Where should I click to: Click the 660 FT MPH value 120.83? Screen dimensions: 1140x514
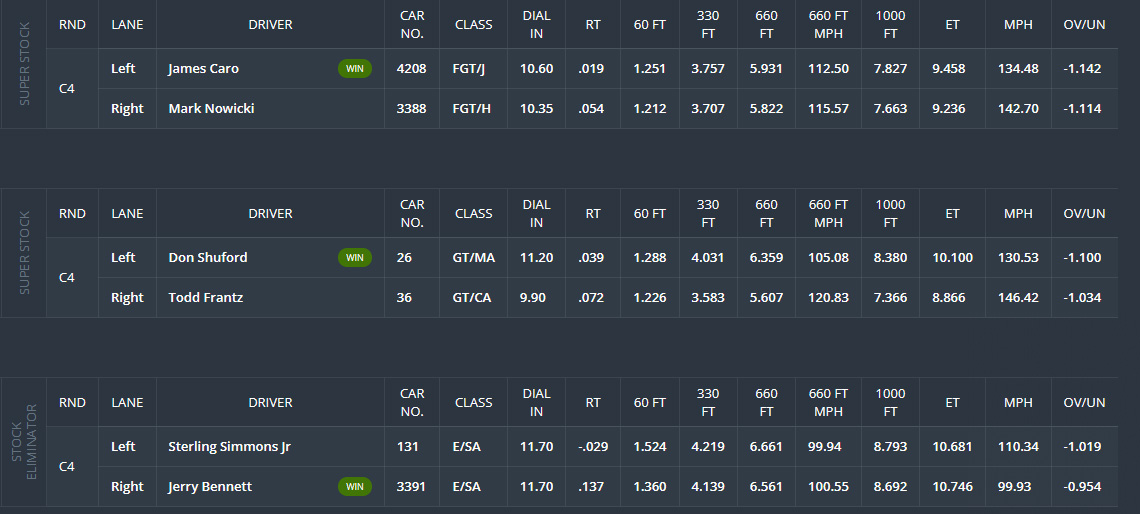click(x=828, y=298)
